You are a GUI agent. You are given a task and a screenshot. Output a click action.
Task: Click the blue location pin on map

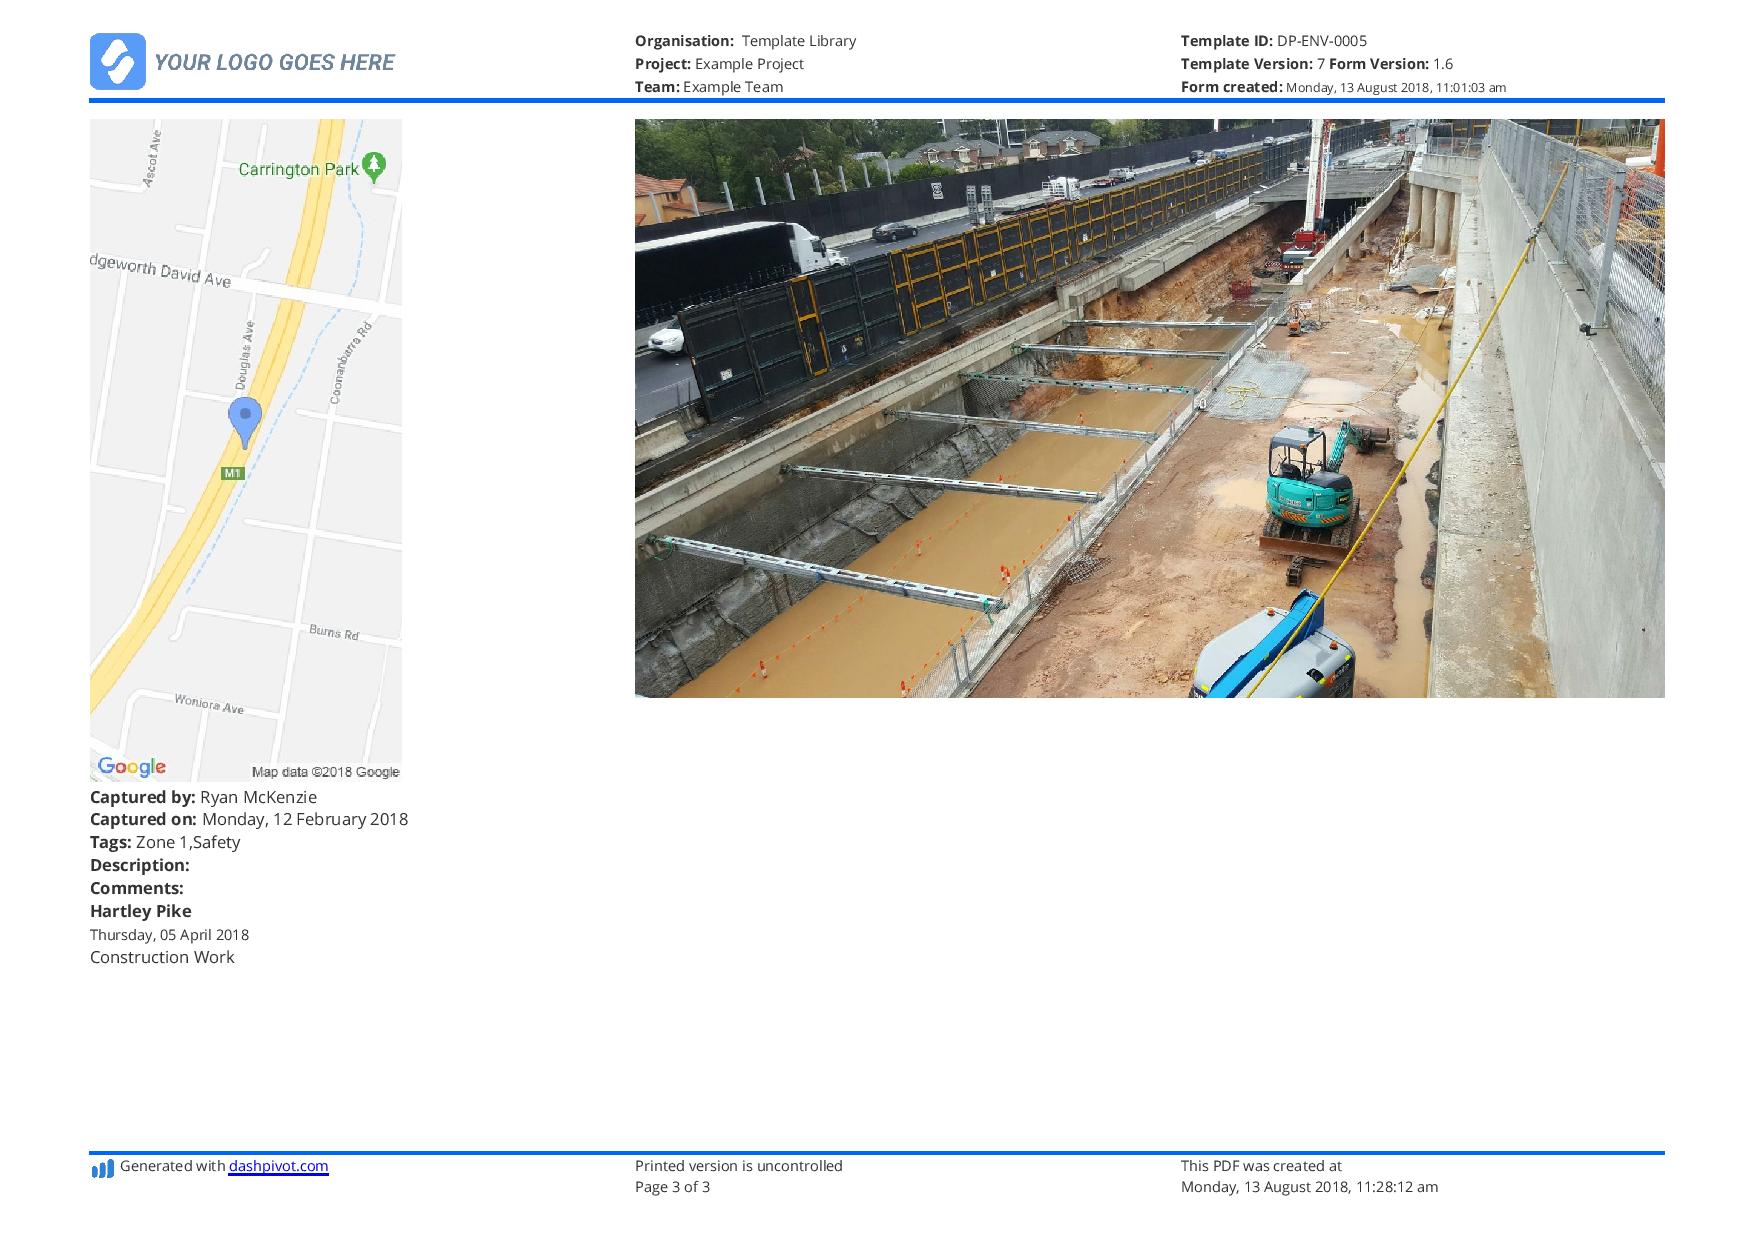point(245,422)
